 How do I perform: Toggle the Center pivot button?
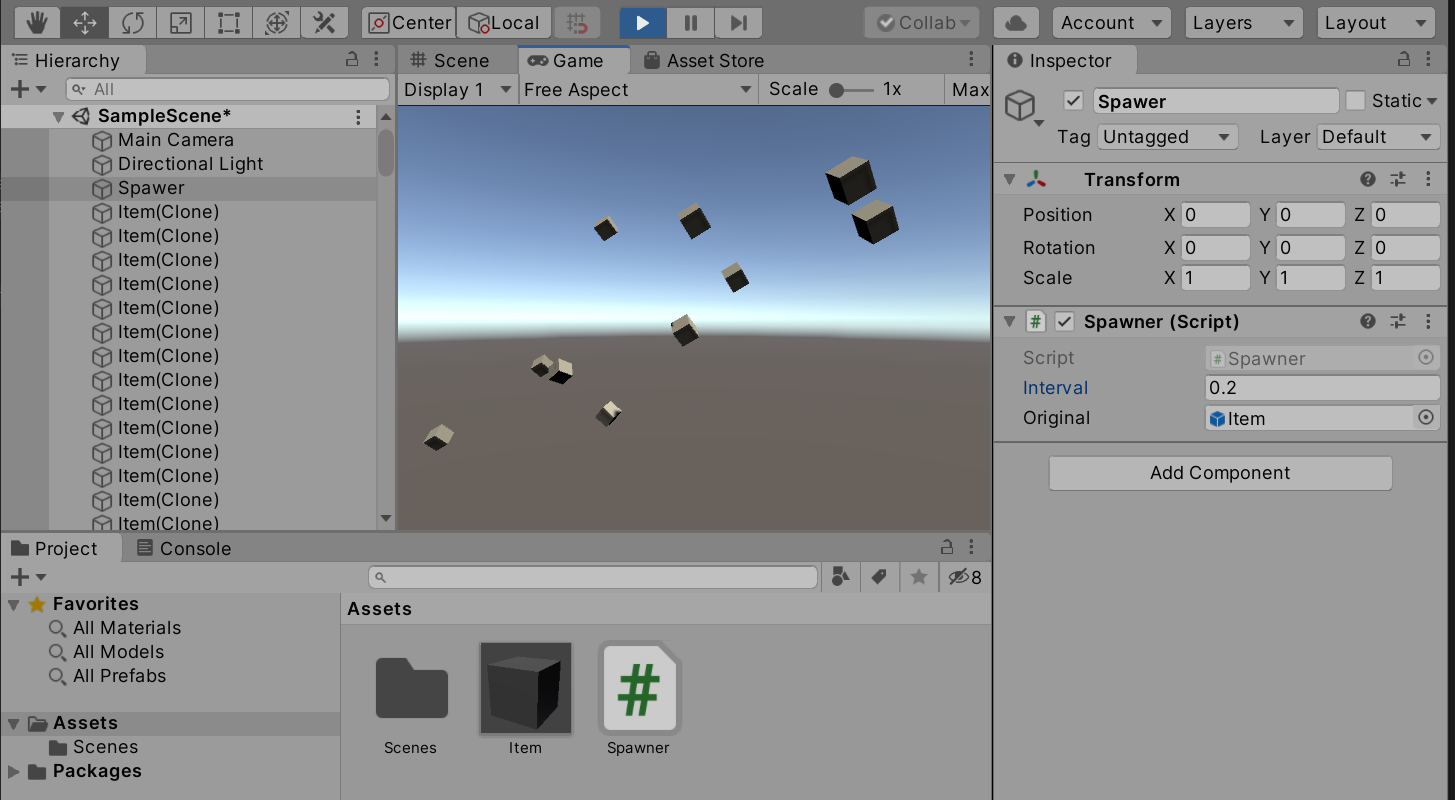[408, 22]
